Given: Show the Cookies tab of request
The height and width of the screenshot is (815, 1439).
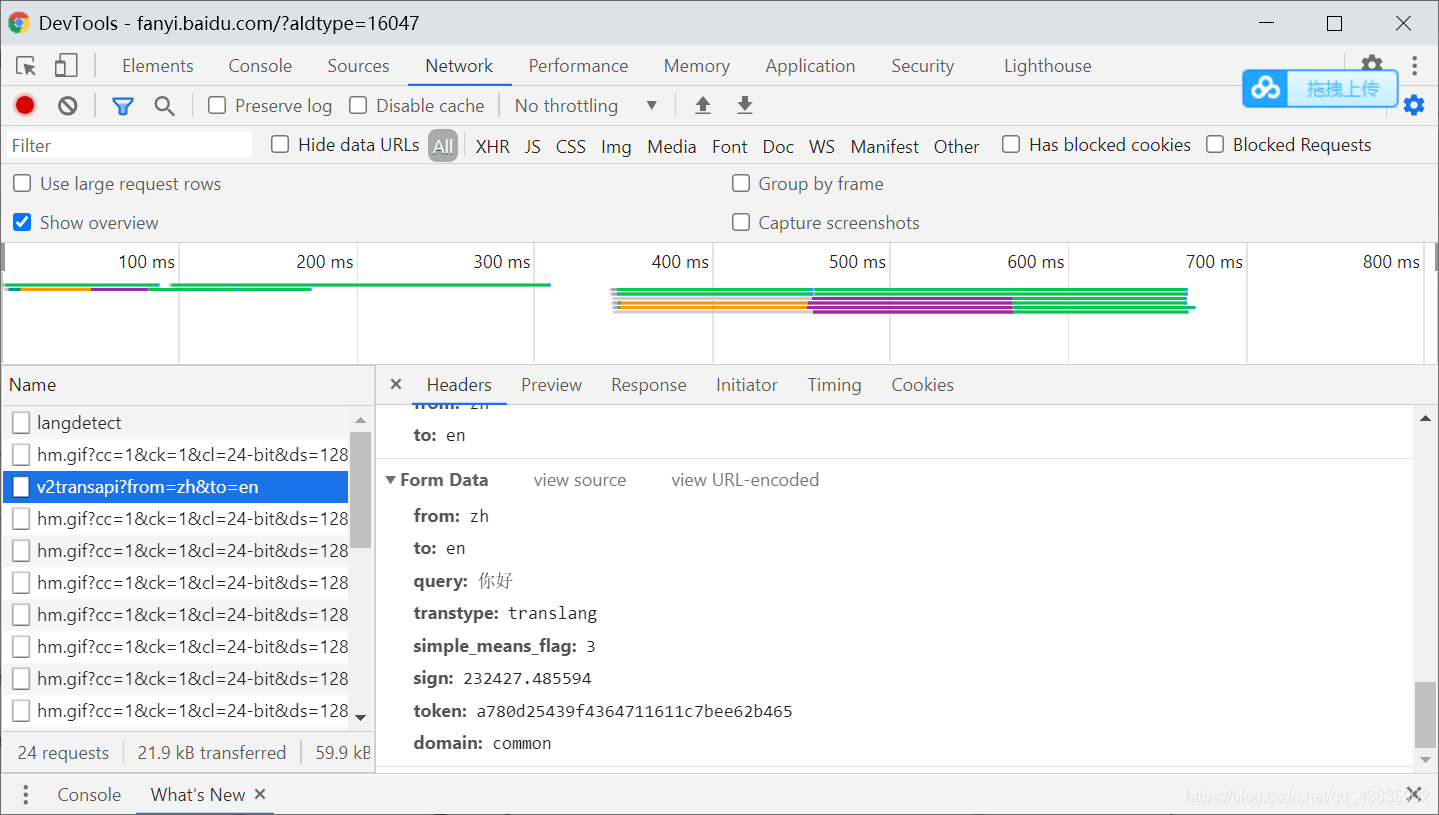Looking at the screenshot, I should pos(922,385).
